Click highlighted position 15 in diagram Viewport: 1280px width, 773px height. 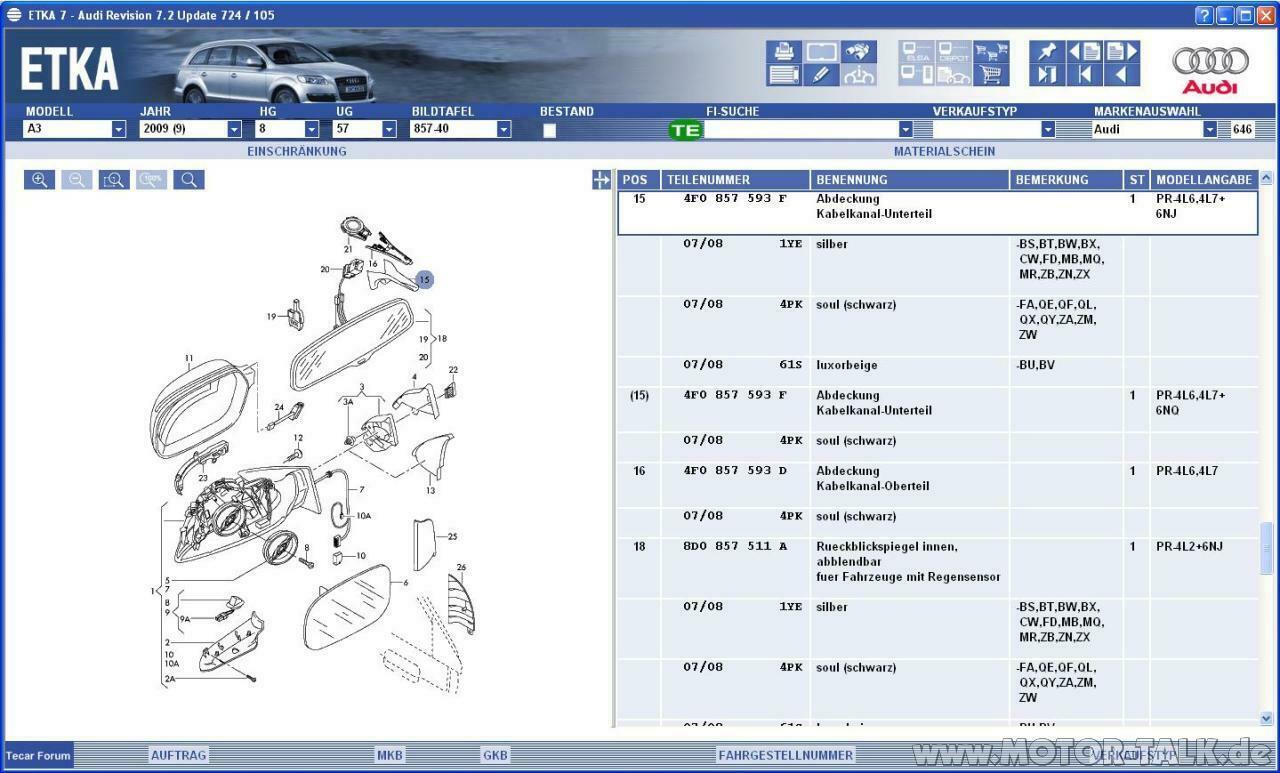[x=424, y=280]
